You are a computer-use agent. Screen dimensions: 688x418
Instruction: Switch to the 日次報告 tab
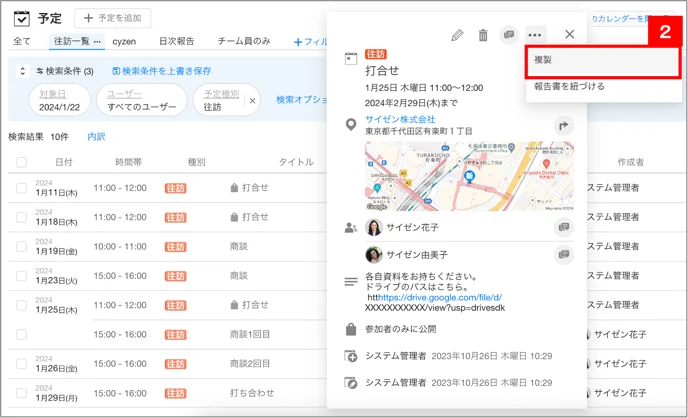(x=176, y=41)
